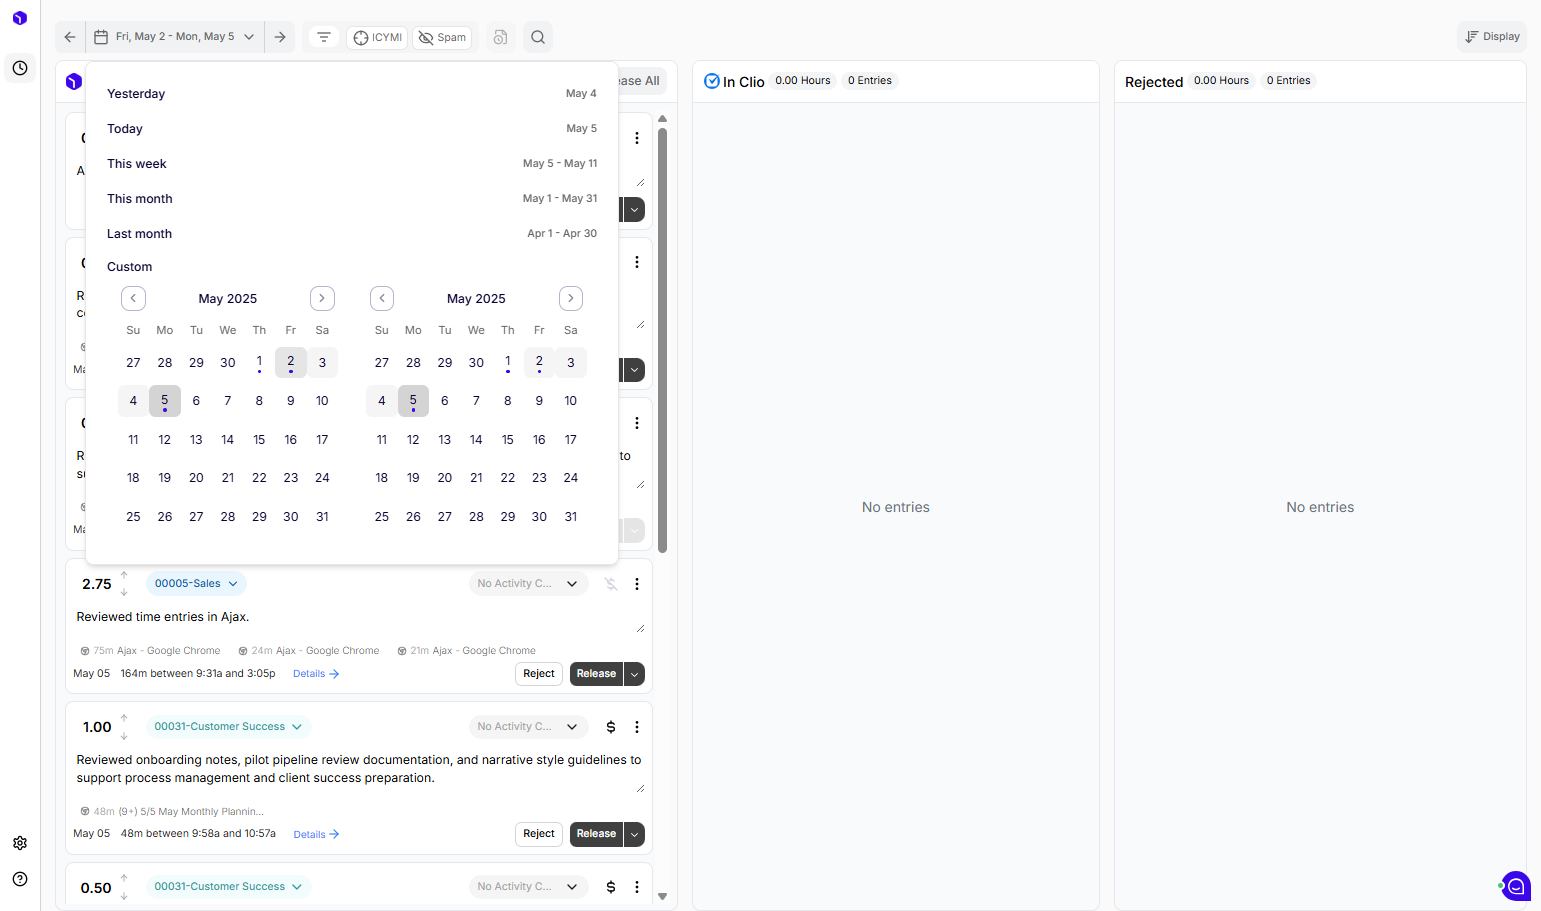Pick day 21 in the right calendar
The width and height of the screenshot is (1541, 911).
pyautogui.click(x=476, y=478)
